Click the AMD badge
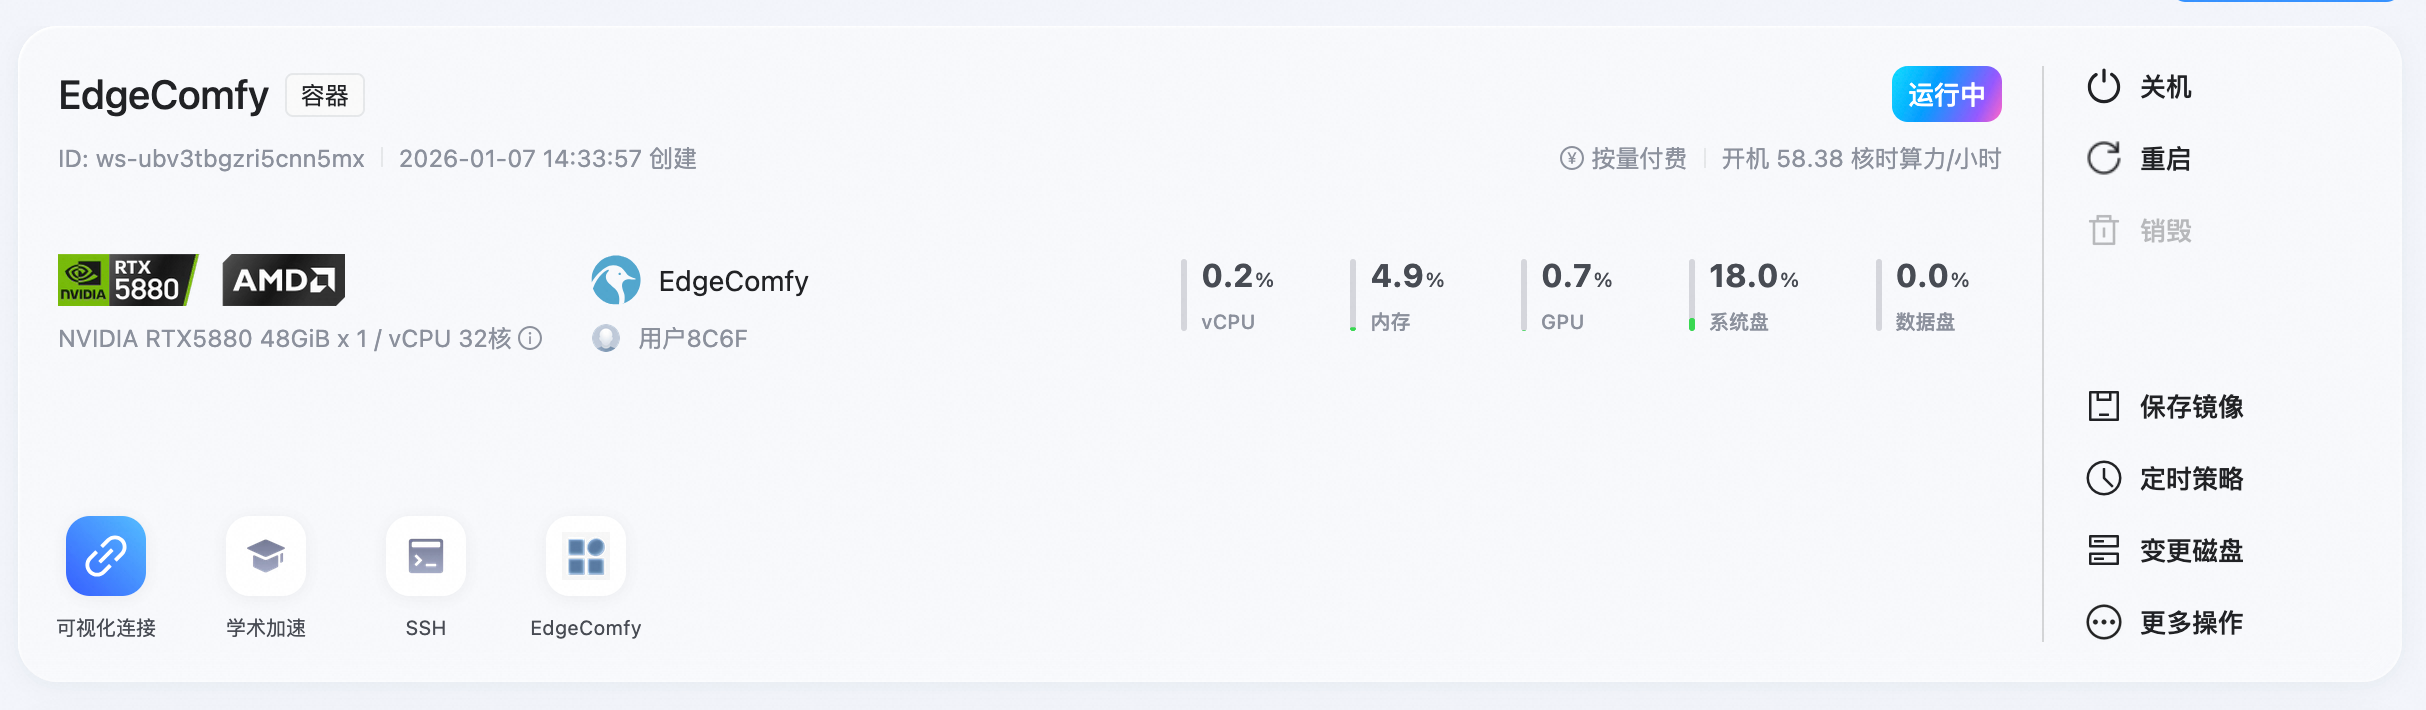Screen dimensions: 2426x710 tap(283, 279)
